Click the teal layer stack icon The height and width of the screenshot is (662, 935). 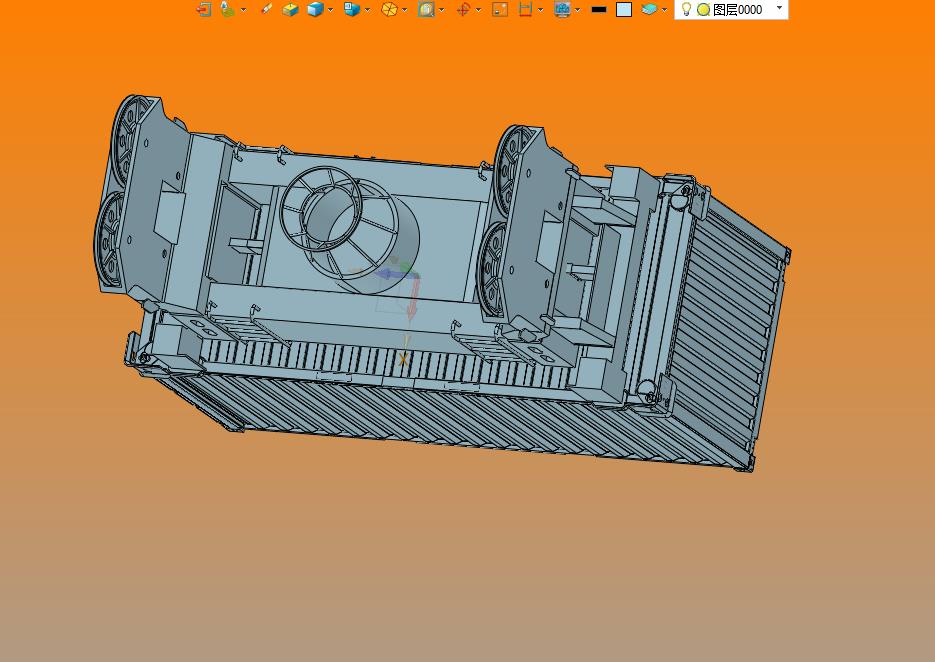649,10
